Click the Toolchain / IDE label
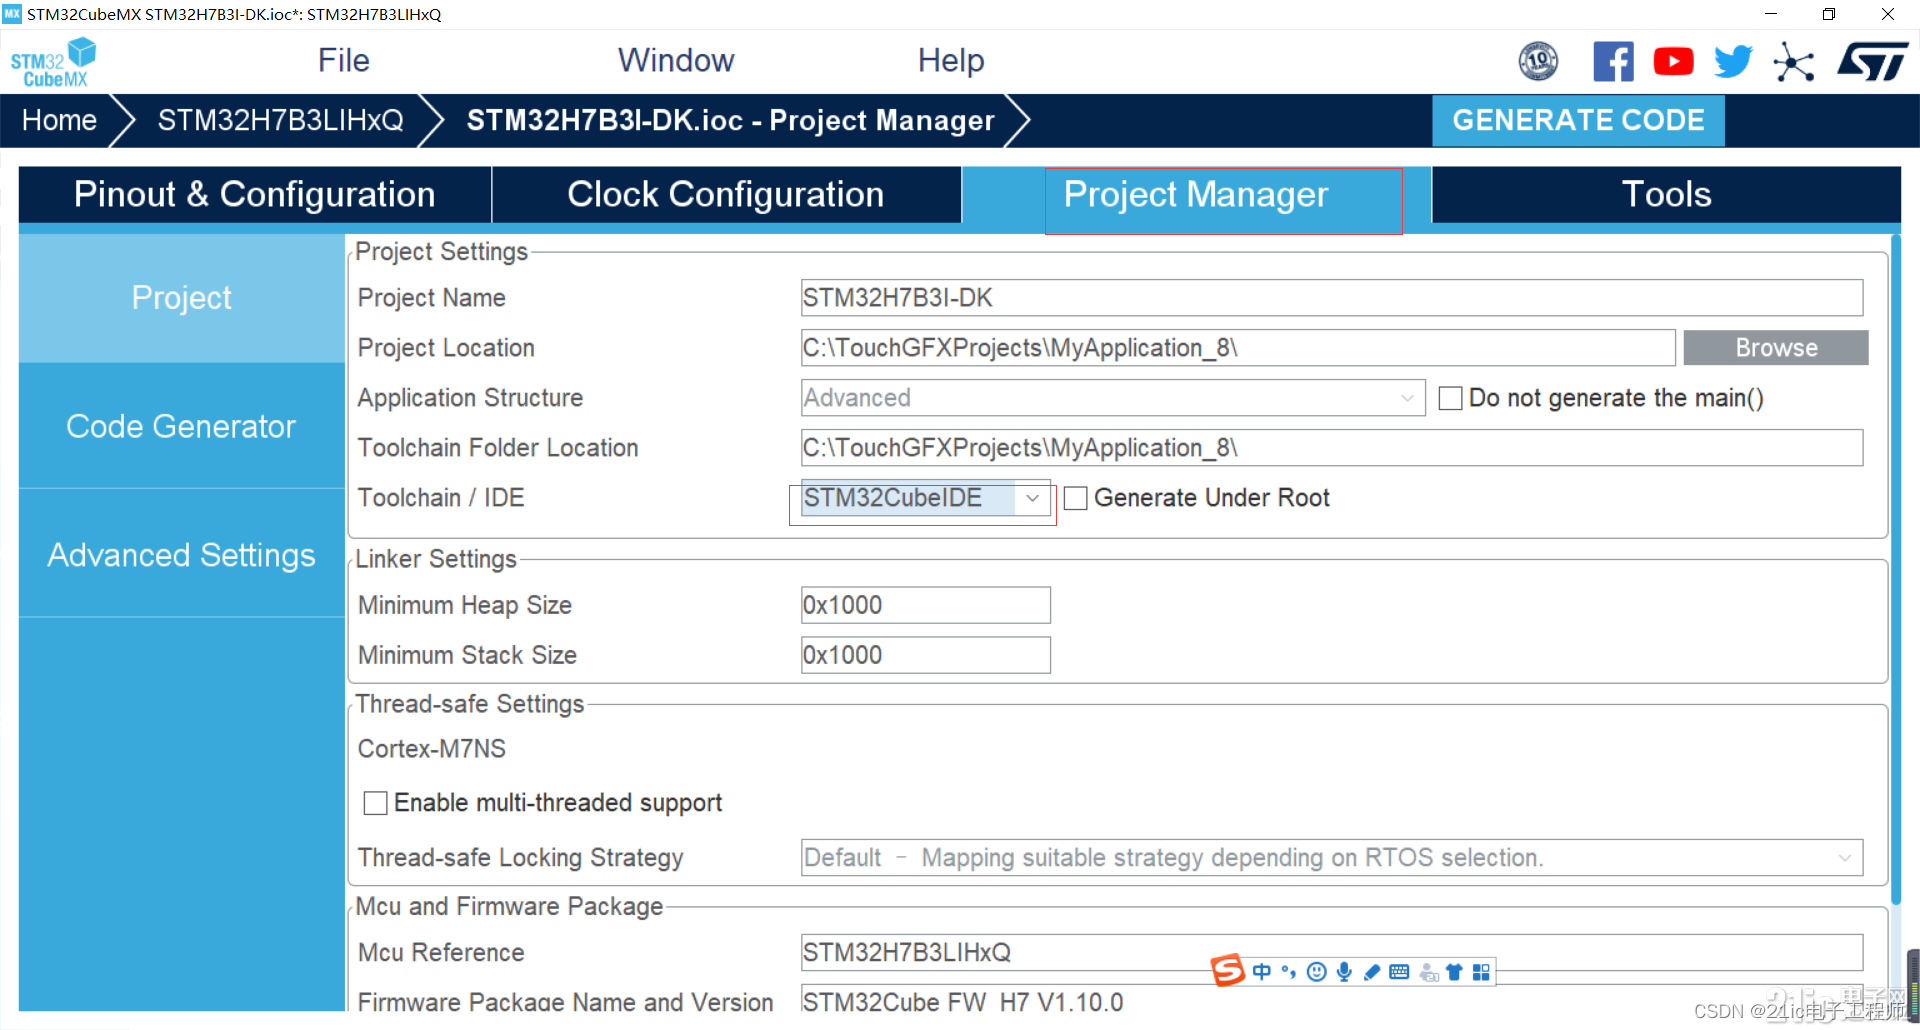This screenshot has height=1030, width=1920. [441, 498]
